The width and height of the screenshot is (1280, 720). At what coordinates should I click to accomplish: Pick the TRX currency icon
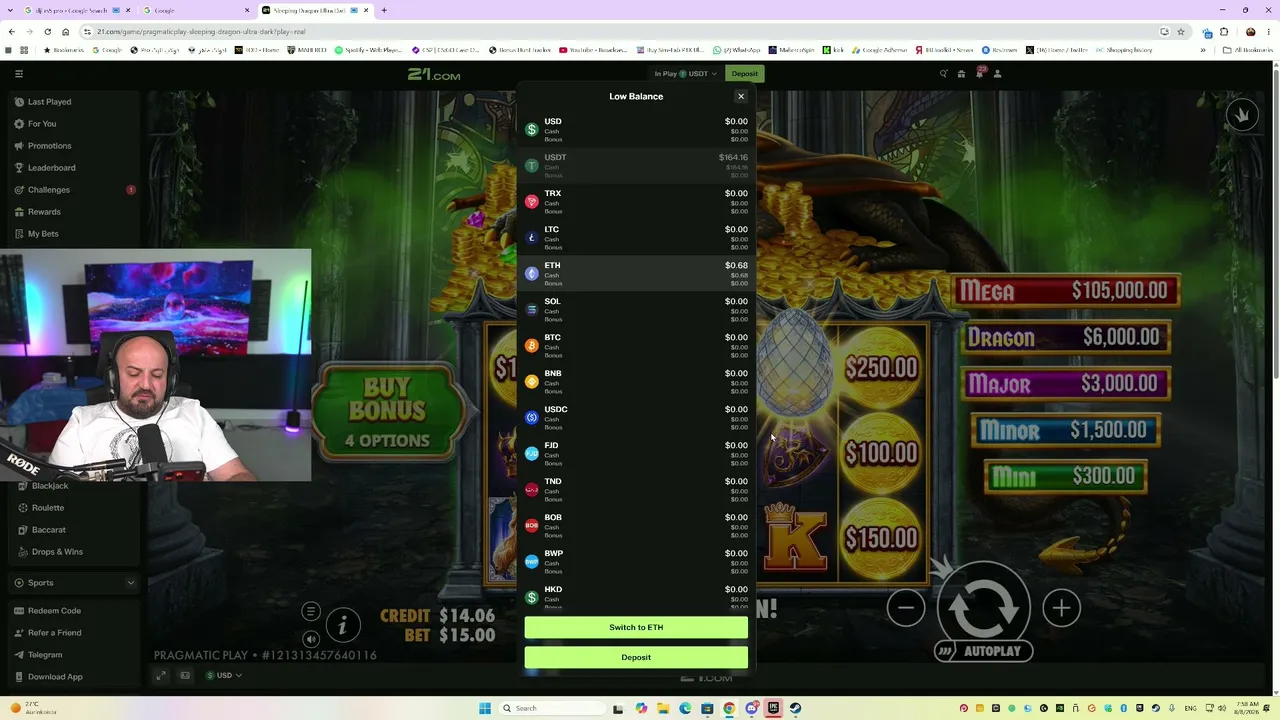point(532,201)
